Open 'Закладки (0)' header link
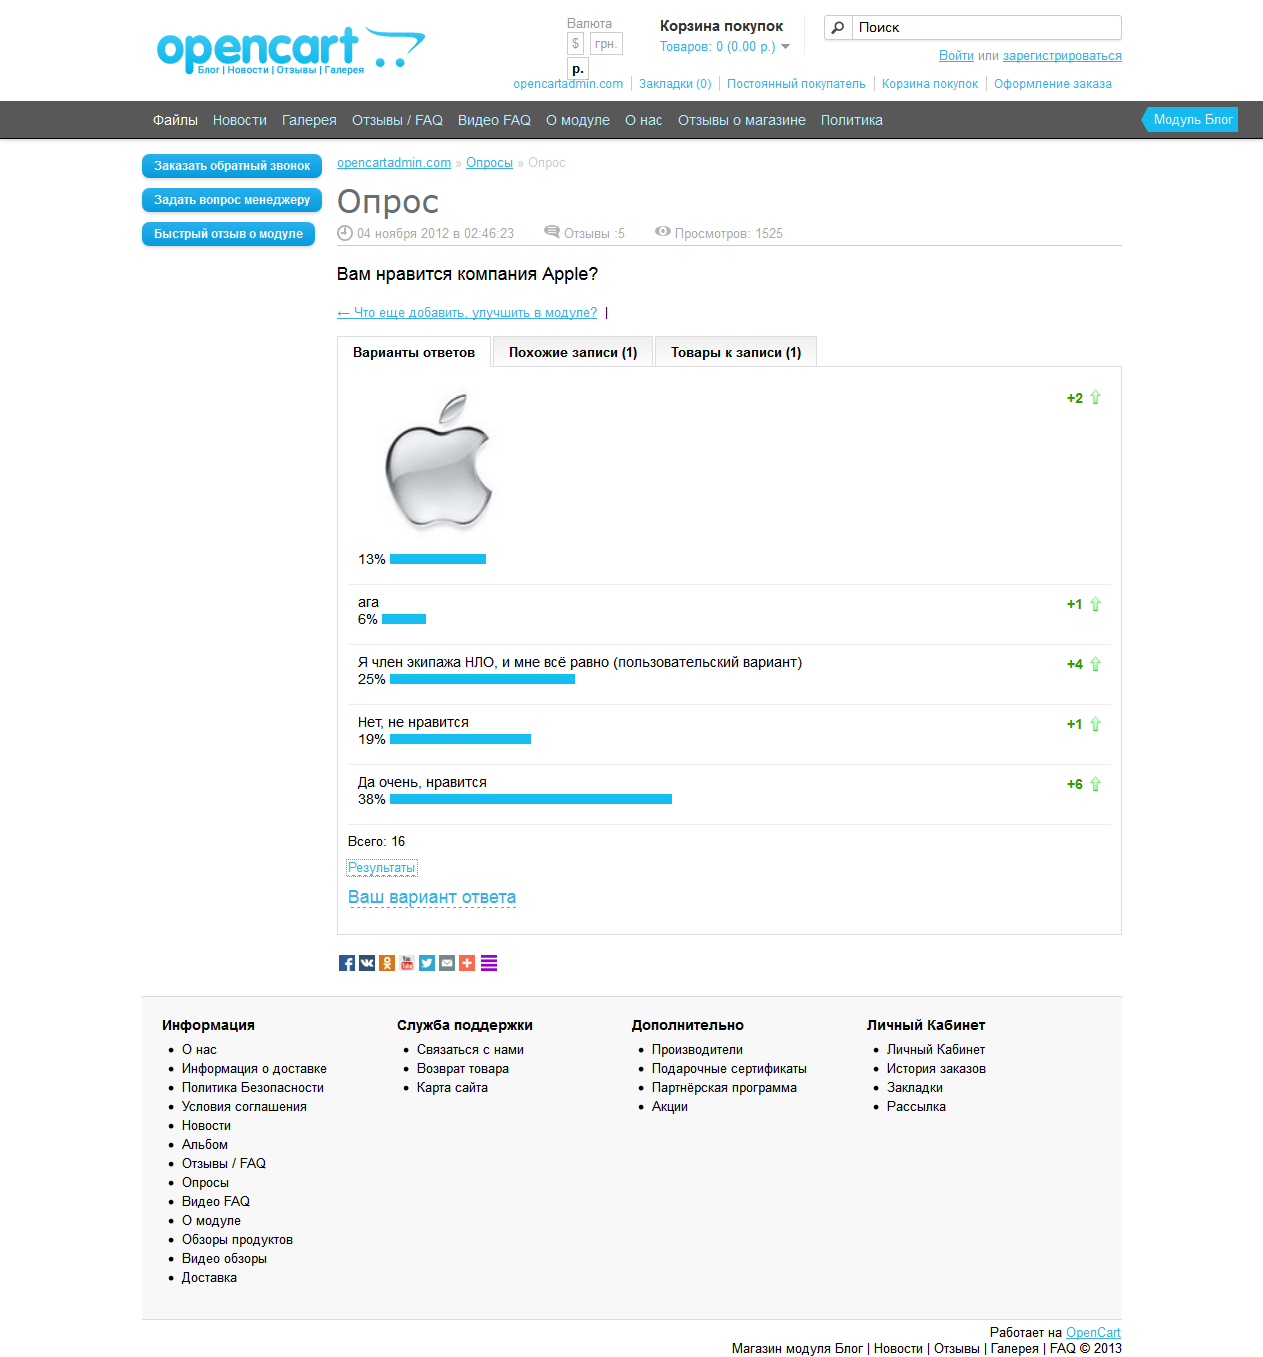Viewport: 1263px width, 1357px height. 675,84
